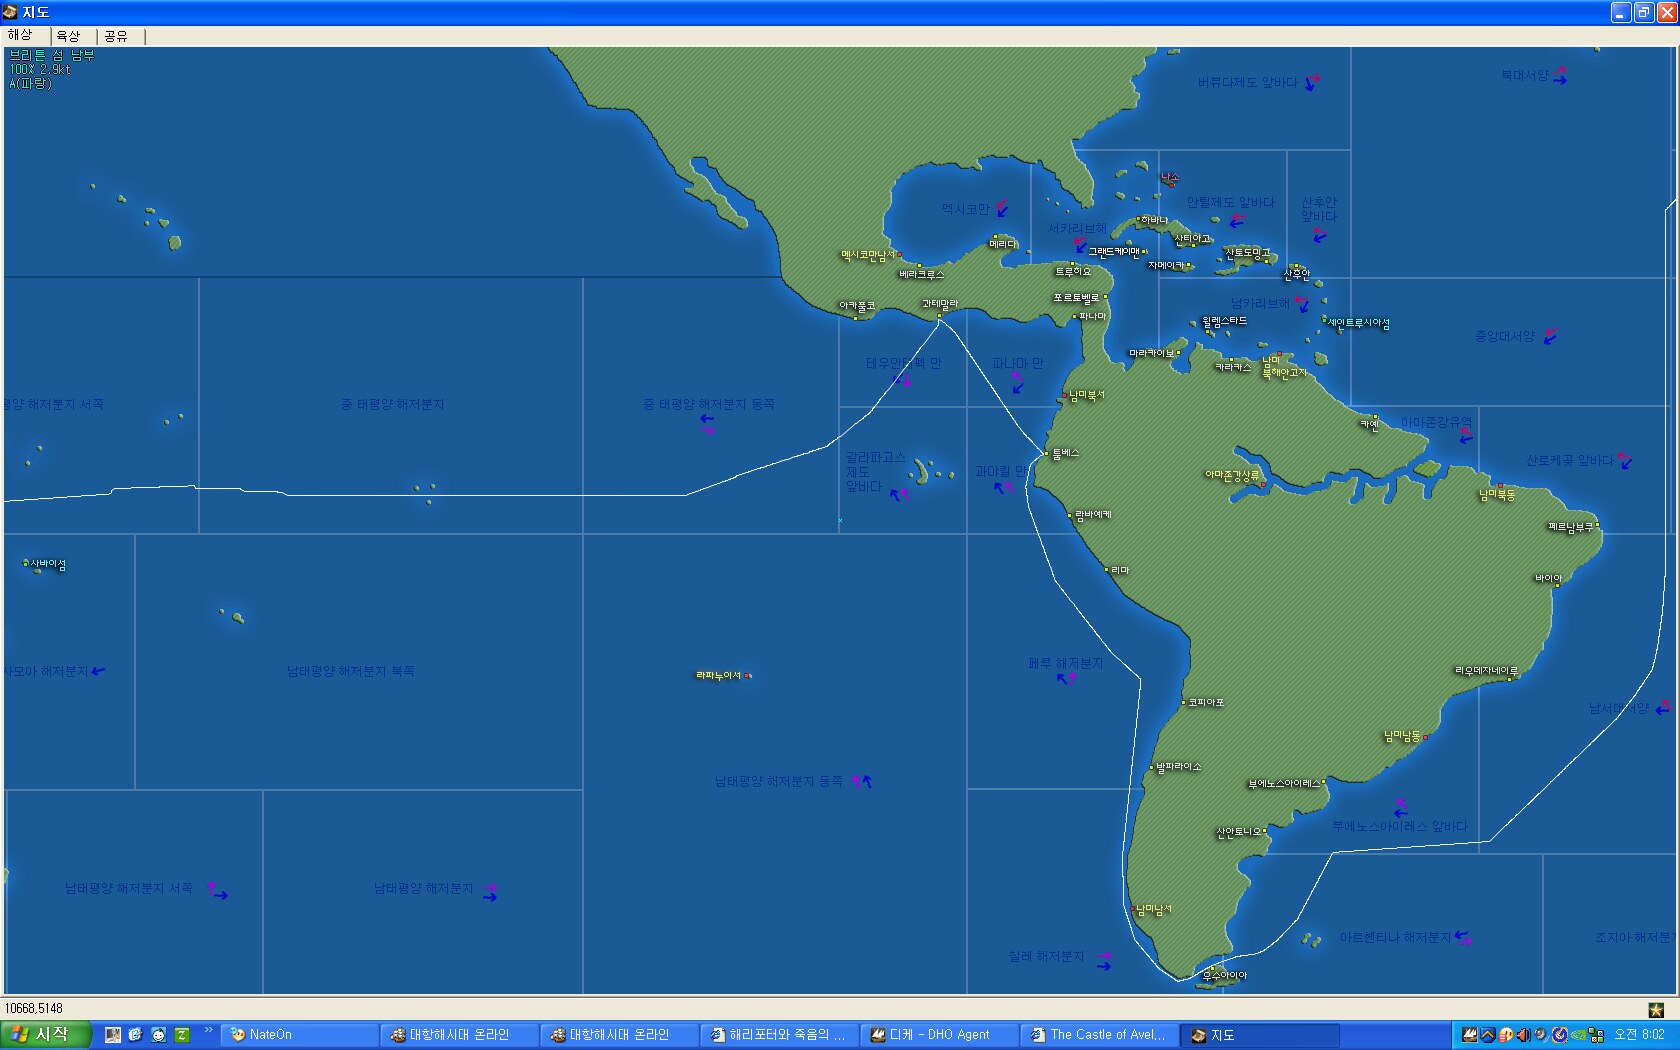Click the 나소 red port marker
The image size is (1680, 1050).
tap(1170, 183)
